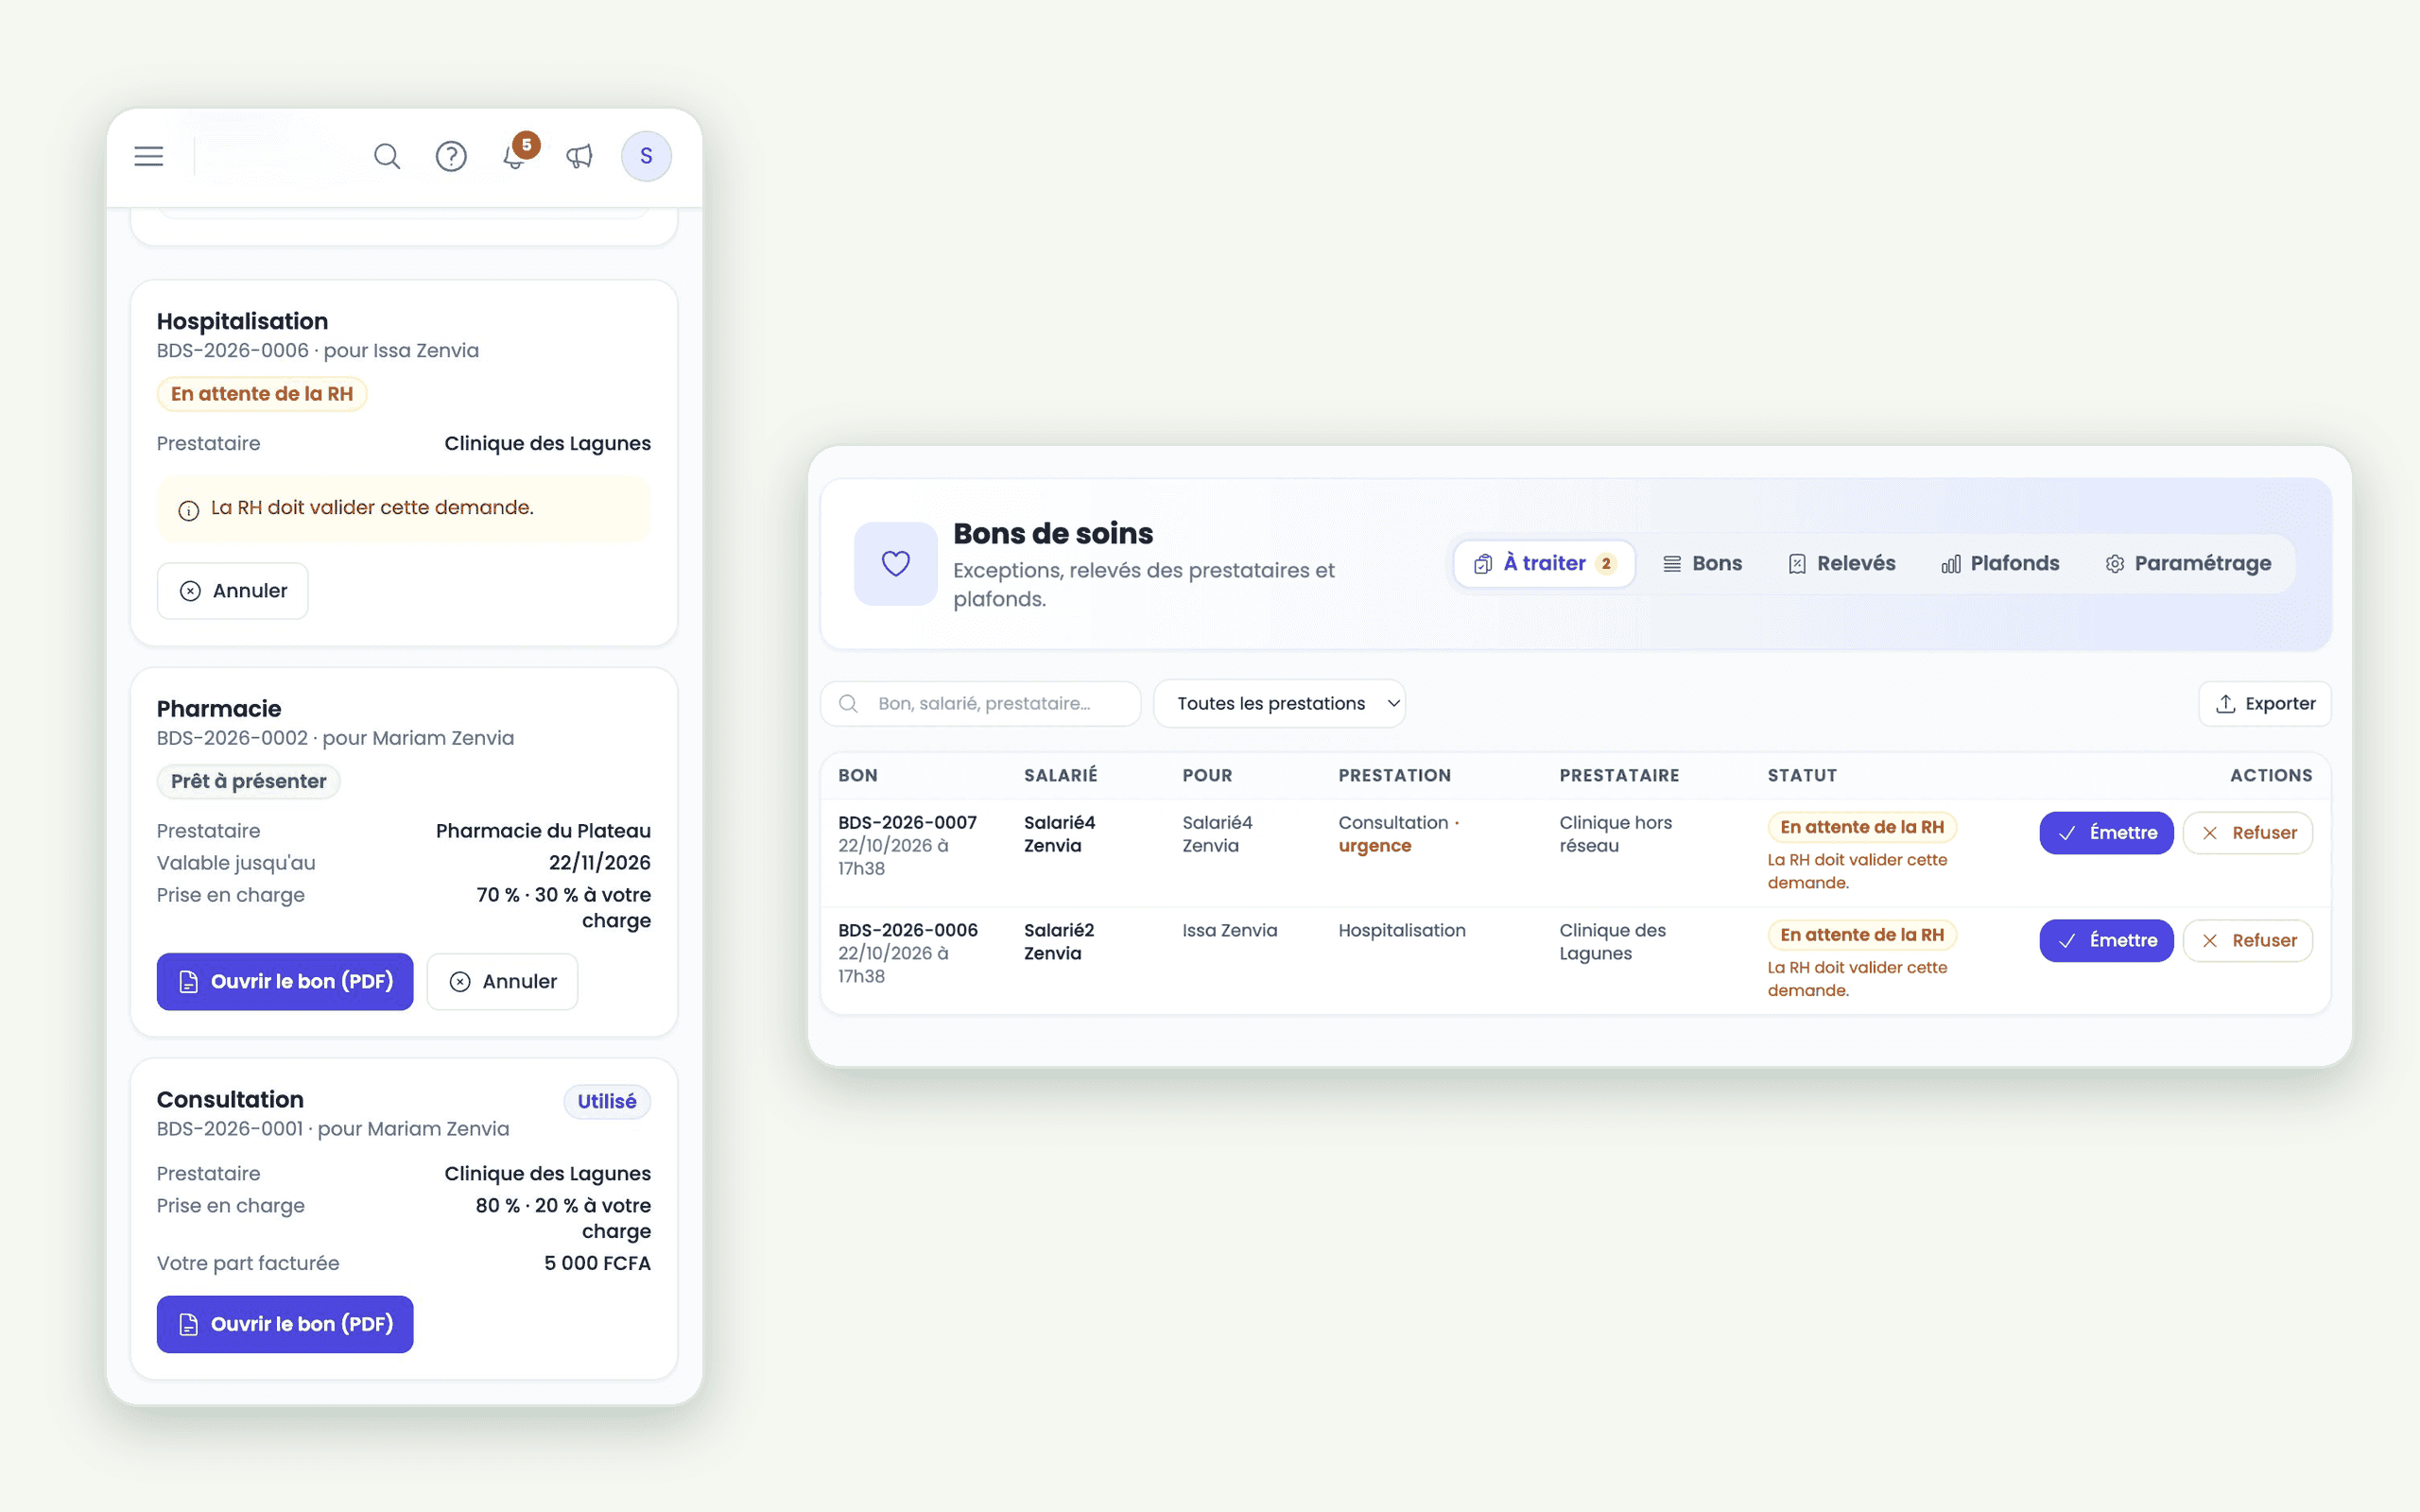The height and width of the screenshot is (1512, 2420).
Task: Click the Clinique des Lagunes table cell
Action: (x=1612, y=942)
